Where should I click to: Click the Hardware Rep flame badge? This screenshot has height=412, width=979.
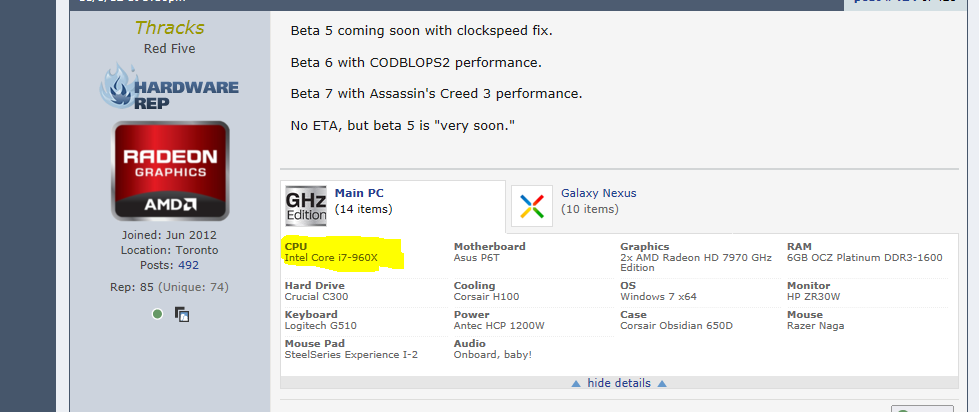tap(169, 87)
